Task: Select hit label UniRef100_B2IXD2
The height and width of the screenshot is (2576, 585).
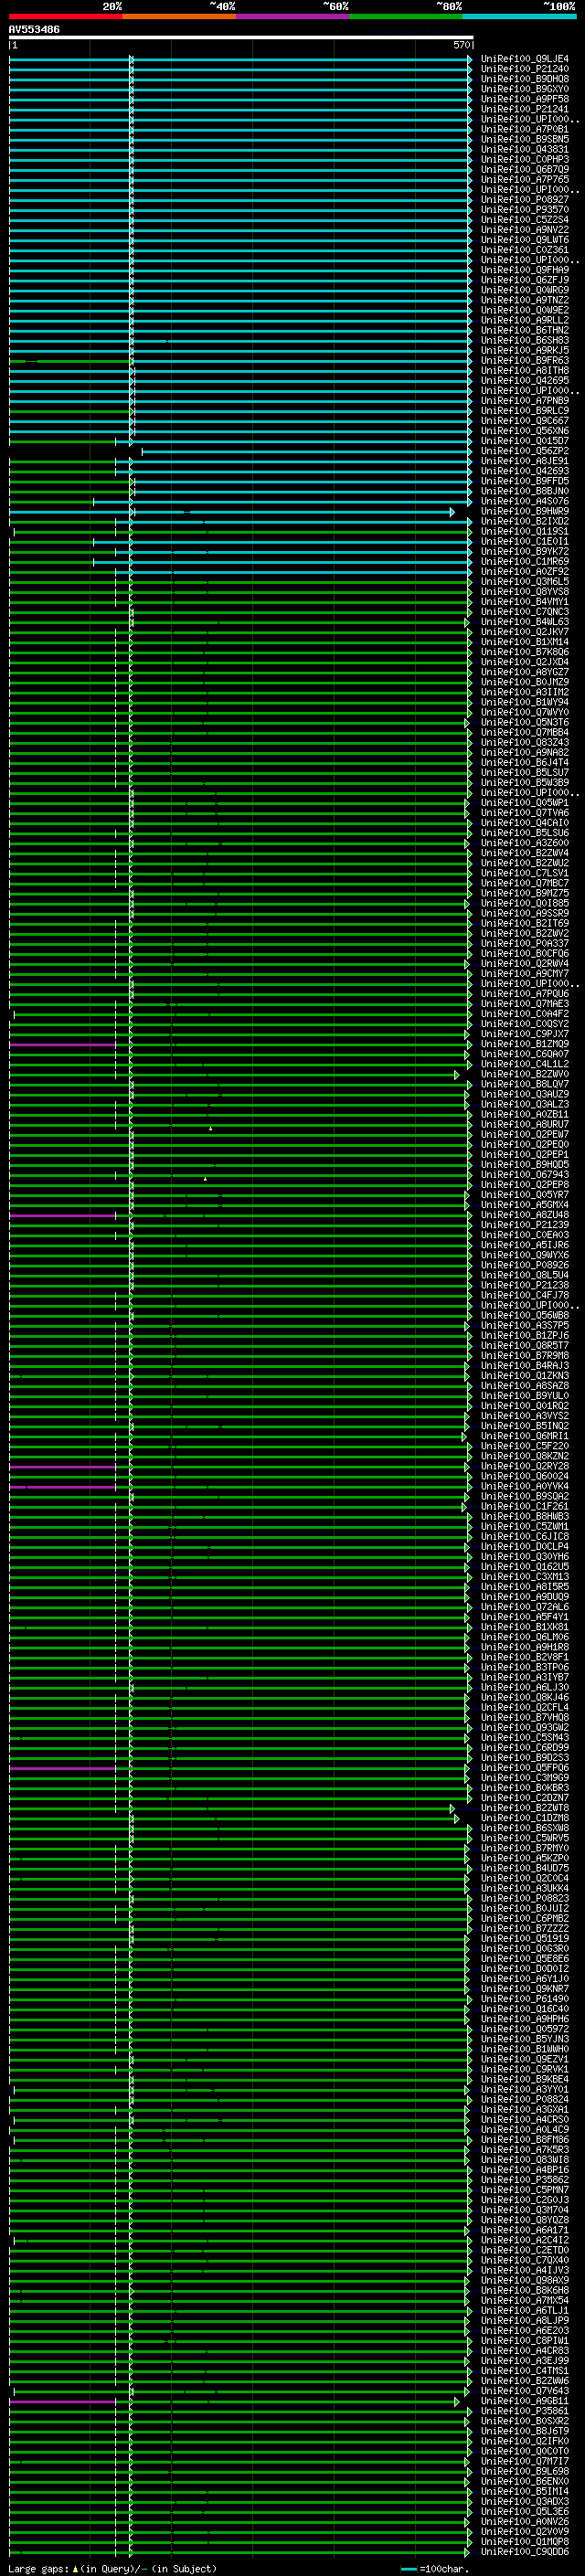Action: (x=525, y=522)
